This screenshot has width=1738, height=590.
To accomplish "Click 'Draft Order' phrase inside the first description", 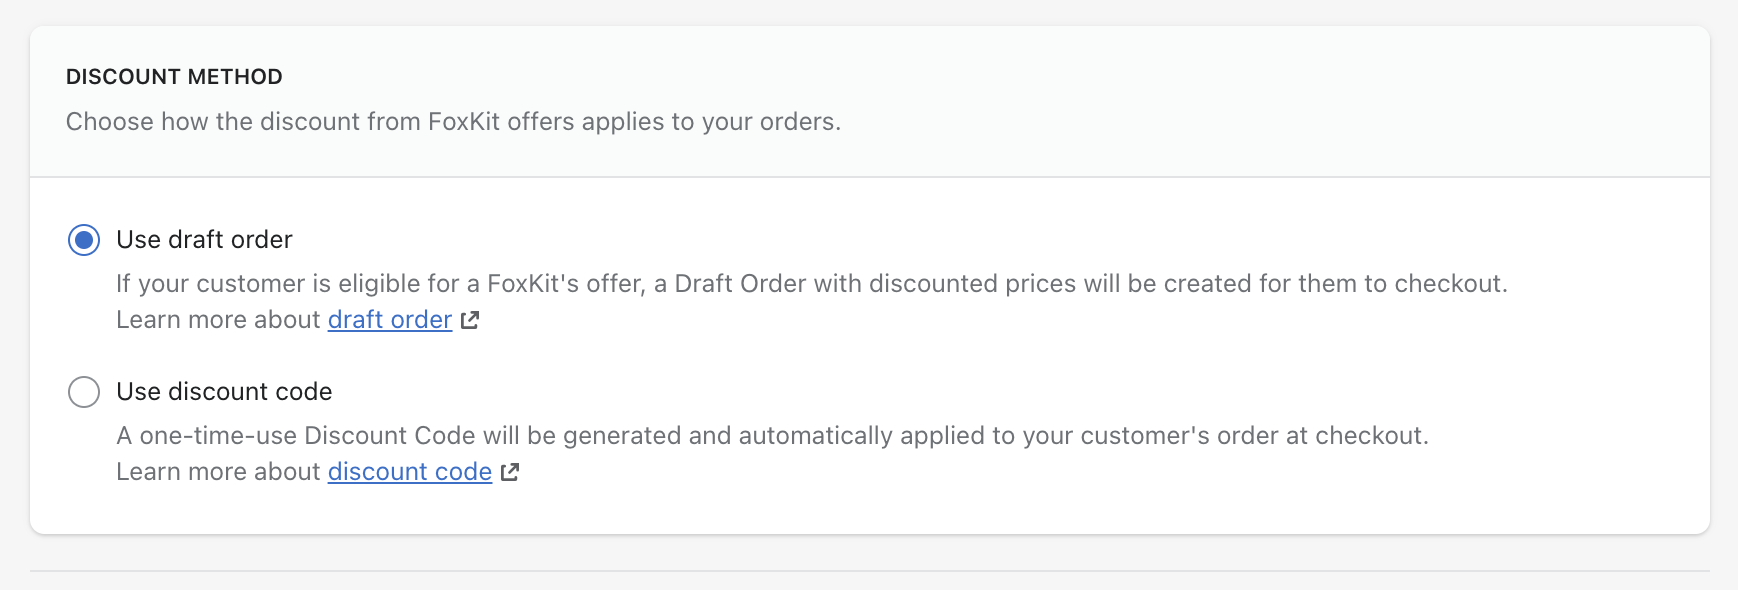I will click(740, 284).
